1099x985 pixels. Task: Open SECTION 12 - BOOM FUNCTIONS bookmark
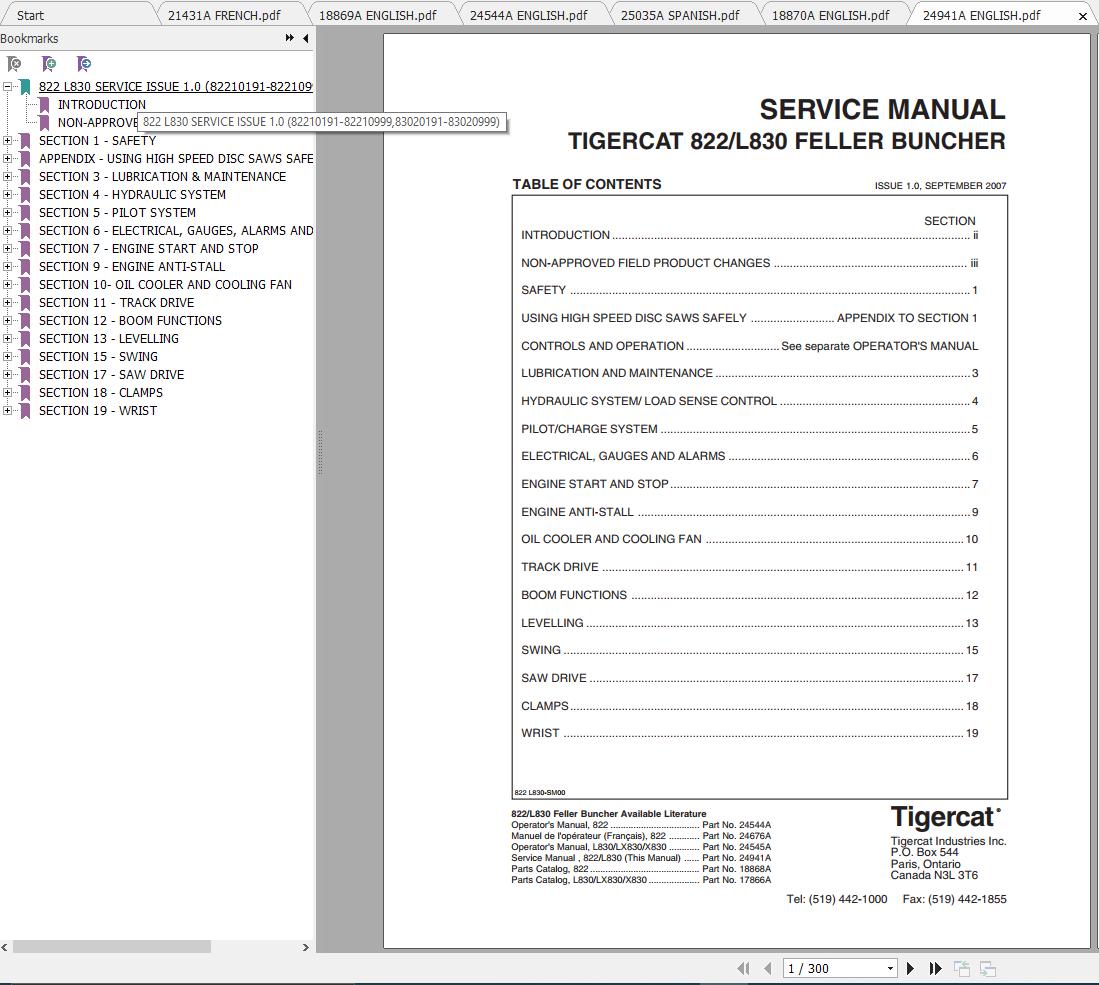130,321
